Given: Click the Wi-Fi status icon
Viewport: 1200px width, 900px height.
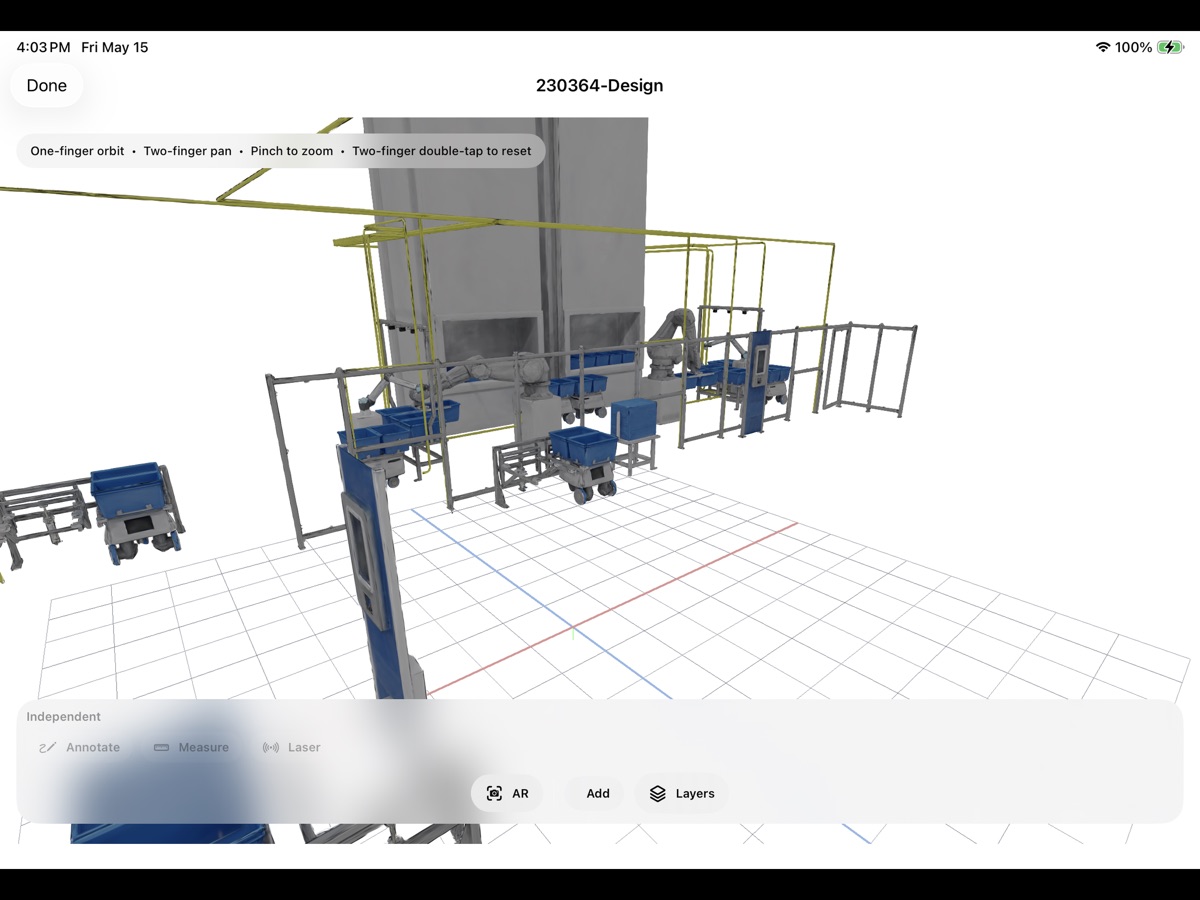Looking at the screenshot, I should coord(1103,47).
